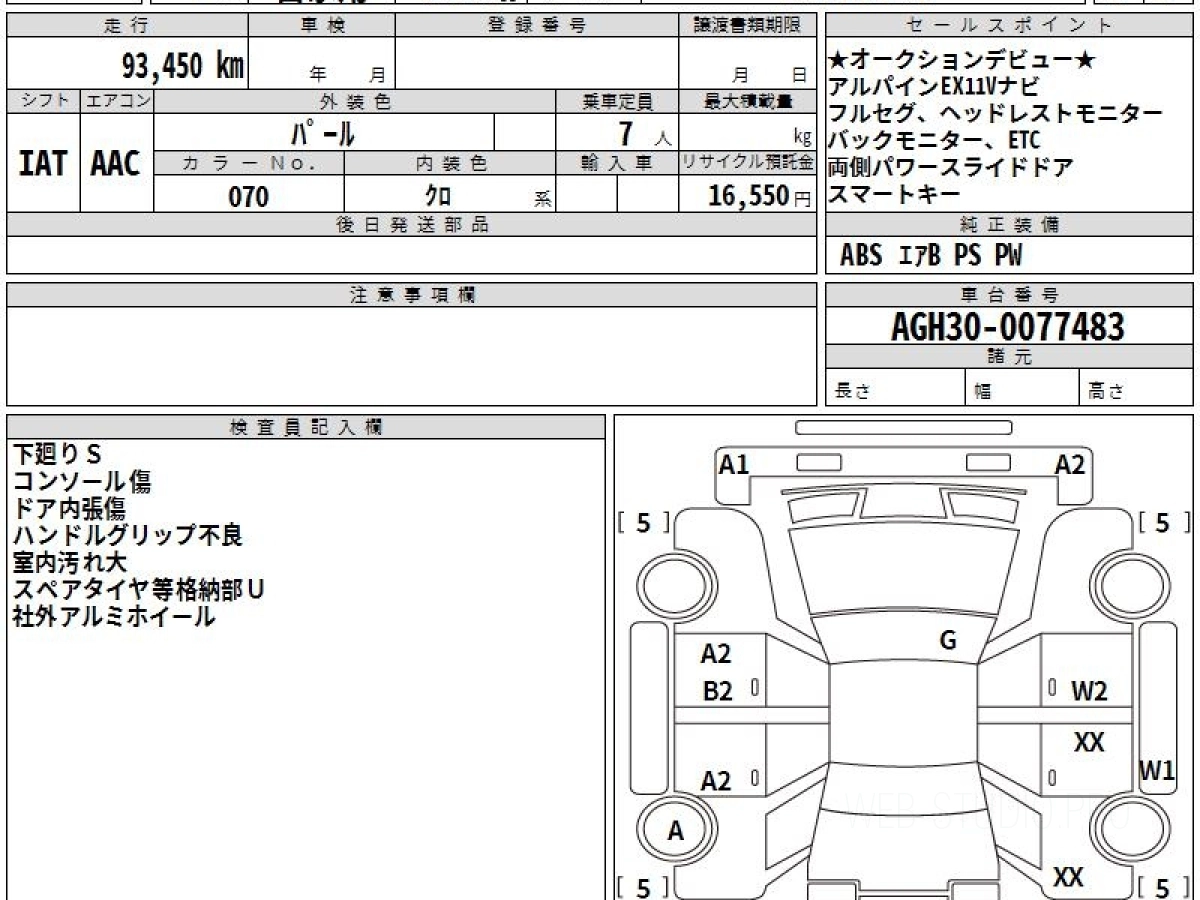Click the スペアタイヤ等格納部U note
The width and height of the screenshot is (1200, 900).
coord(138,590)
